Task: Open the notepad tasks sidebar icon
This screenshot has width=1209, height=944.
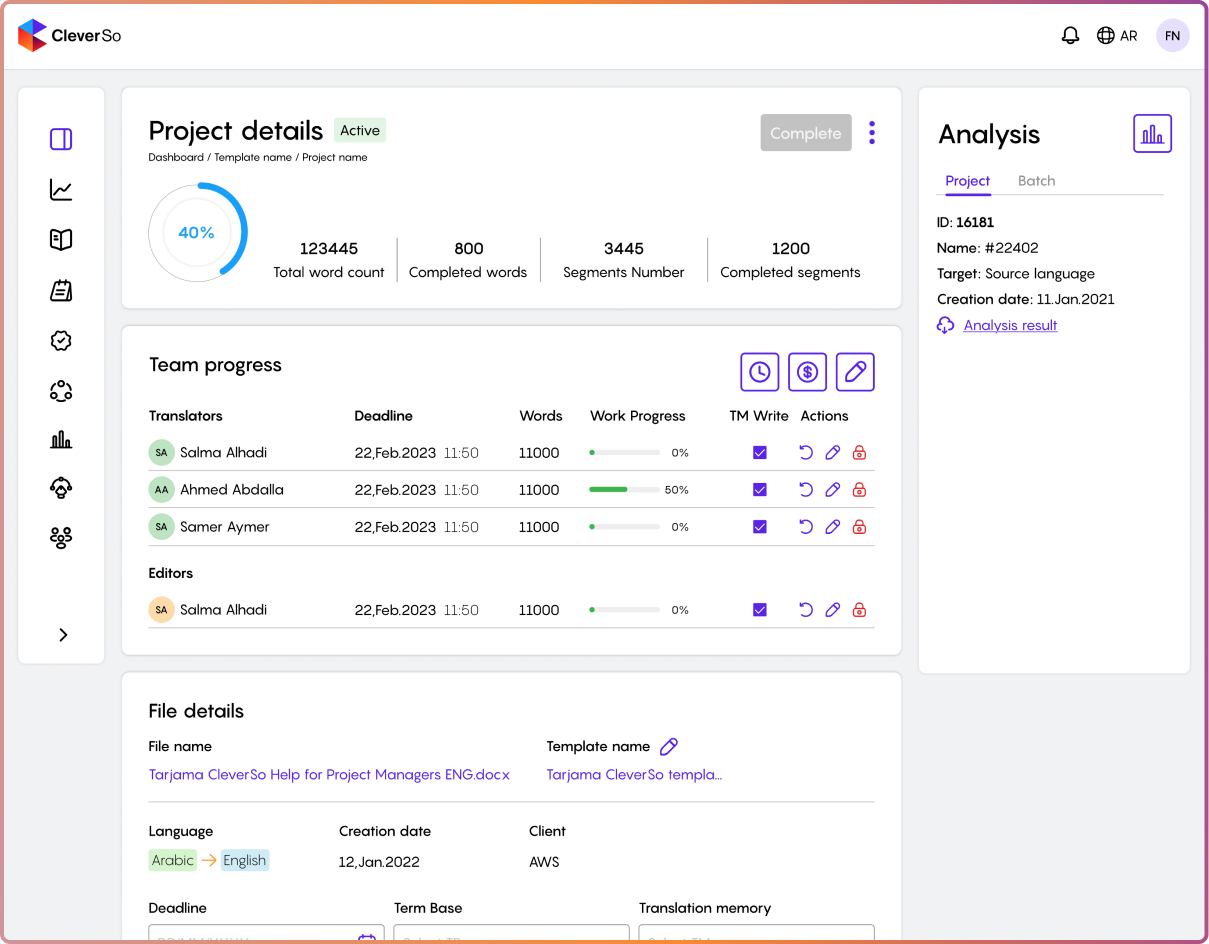Action: tap(61, 291)
